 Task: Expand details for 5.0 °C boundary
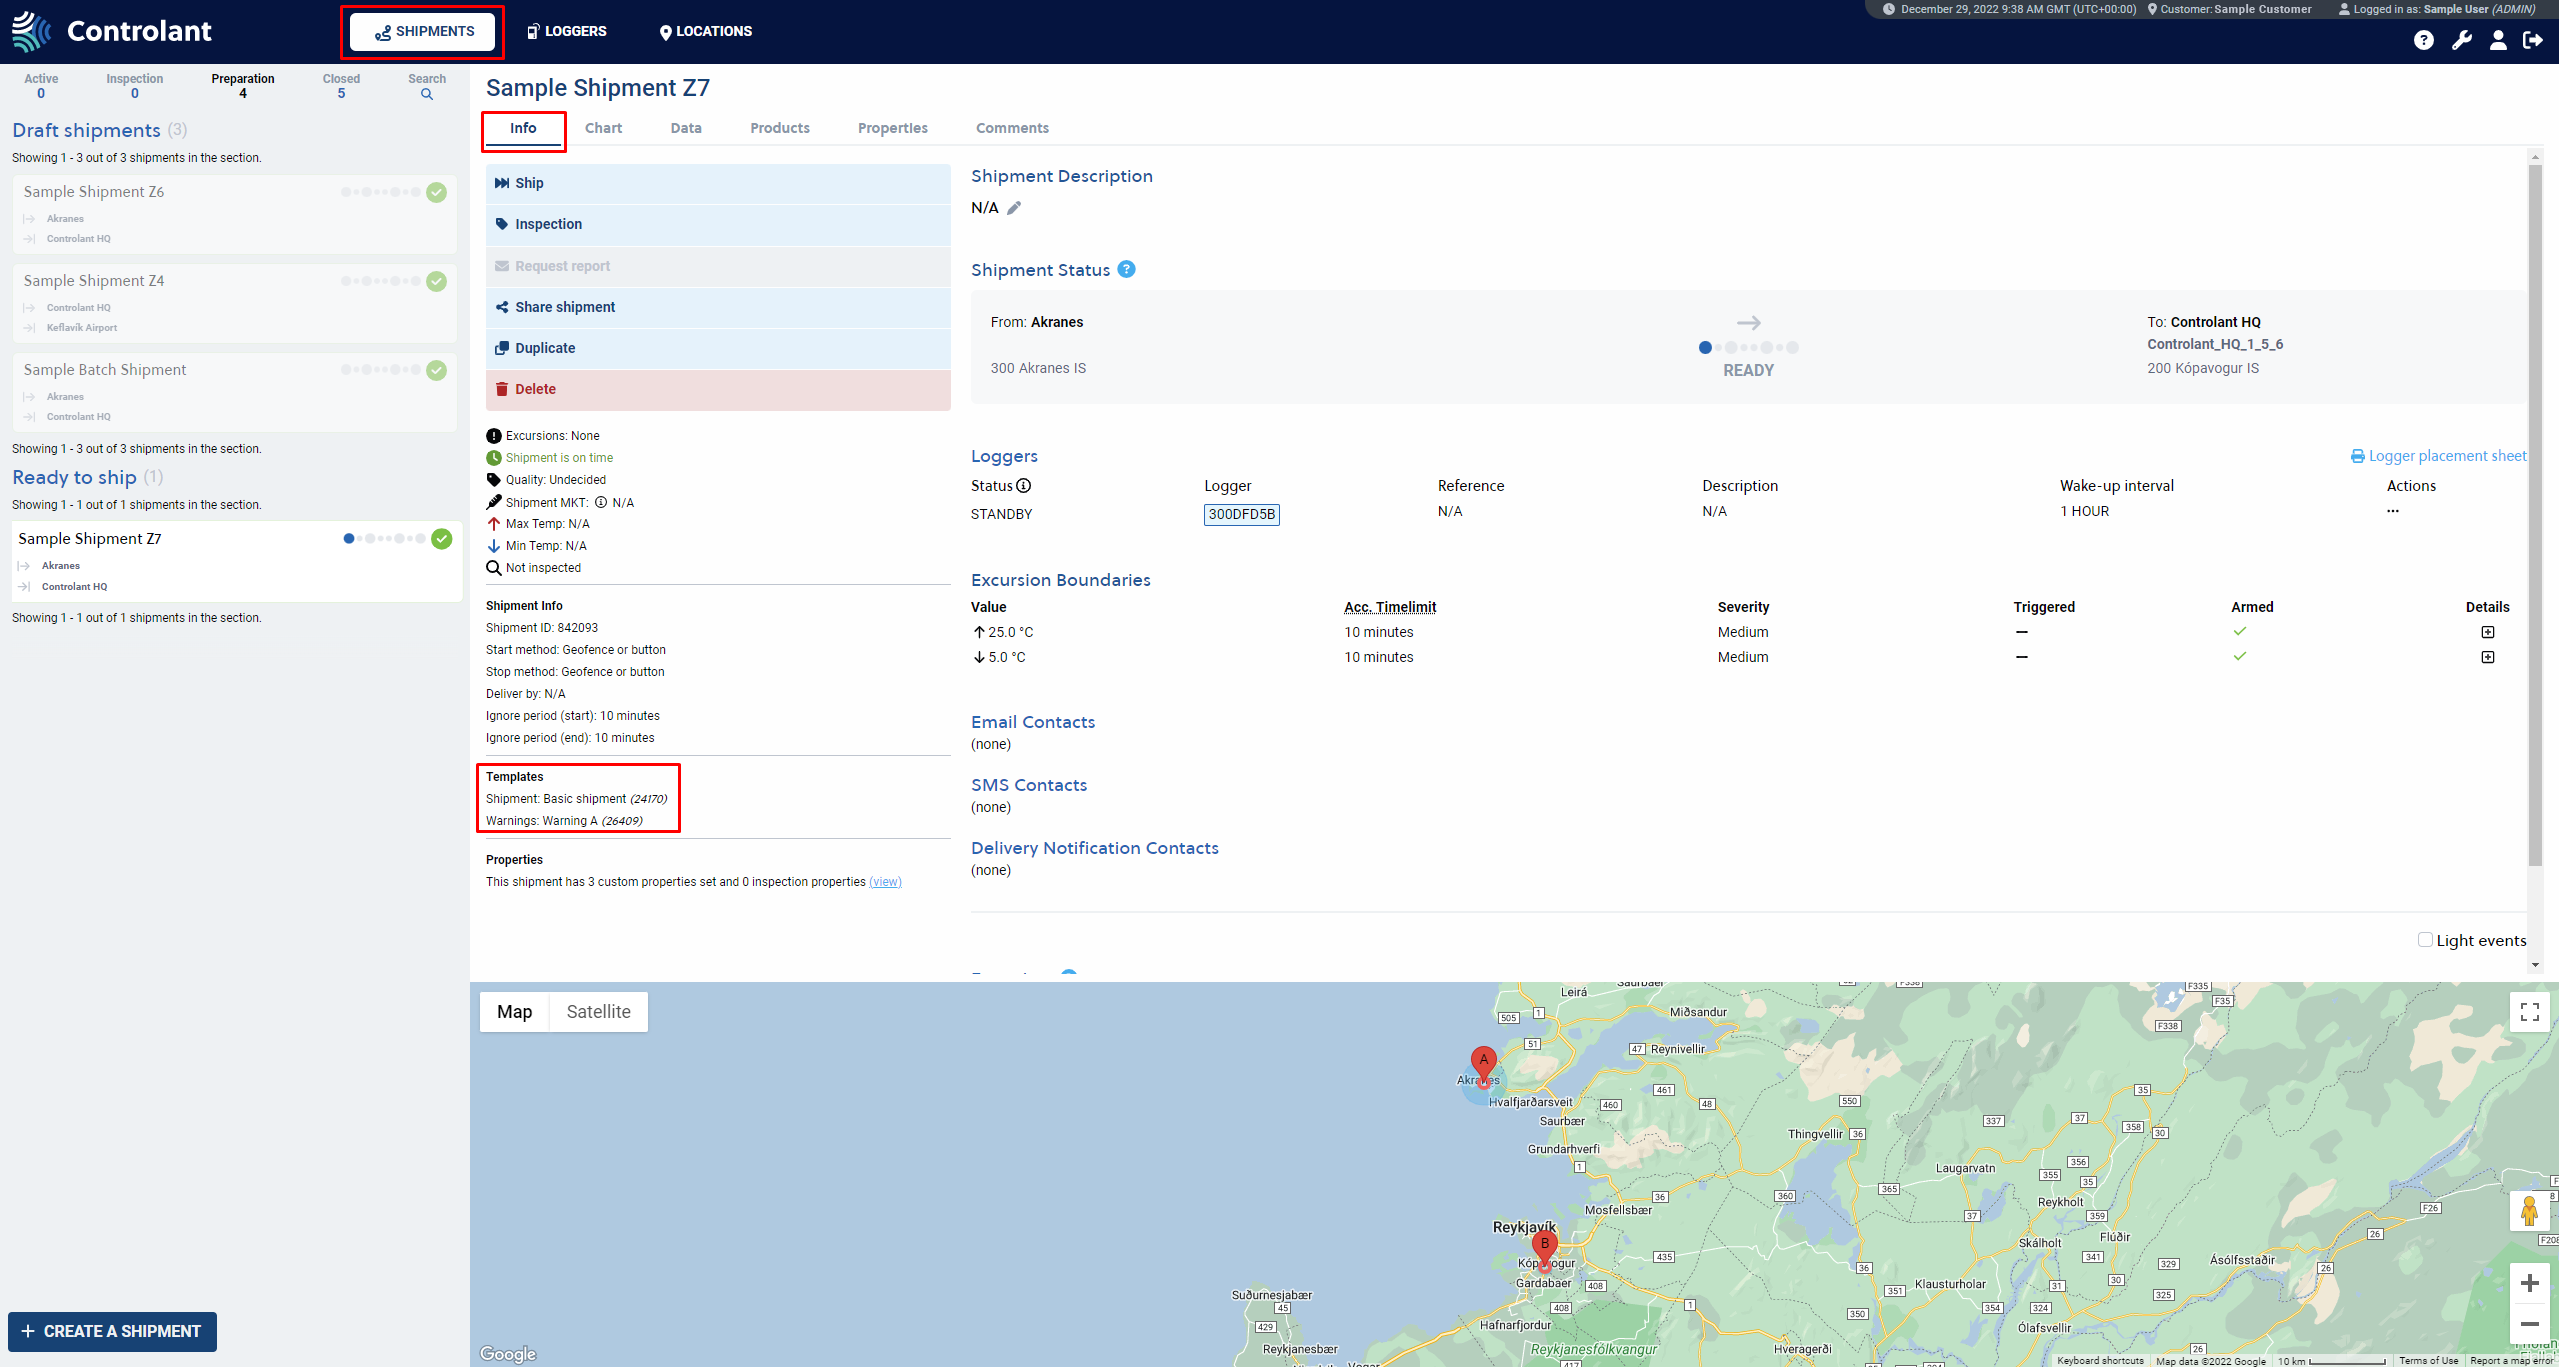click(2488, 657)
